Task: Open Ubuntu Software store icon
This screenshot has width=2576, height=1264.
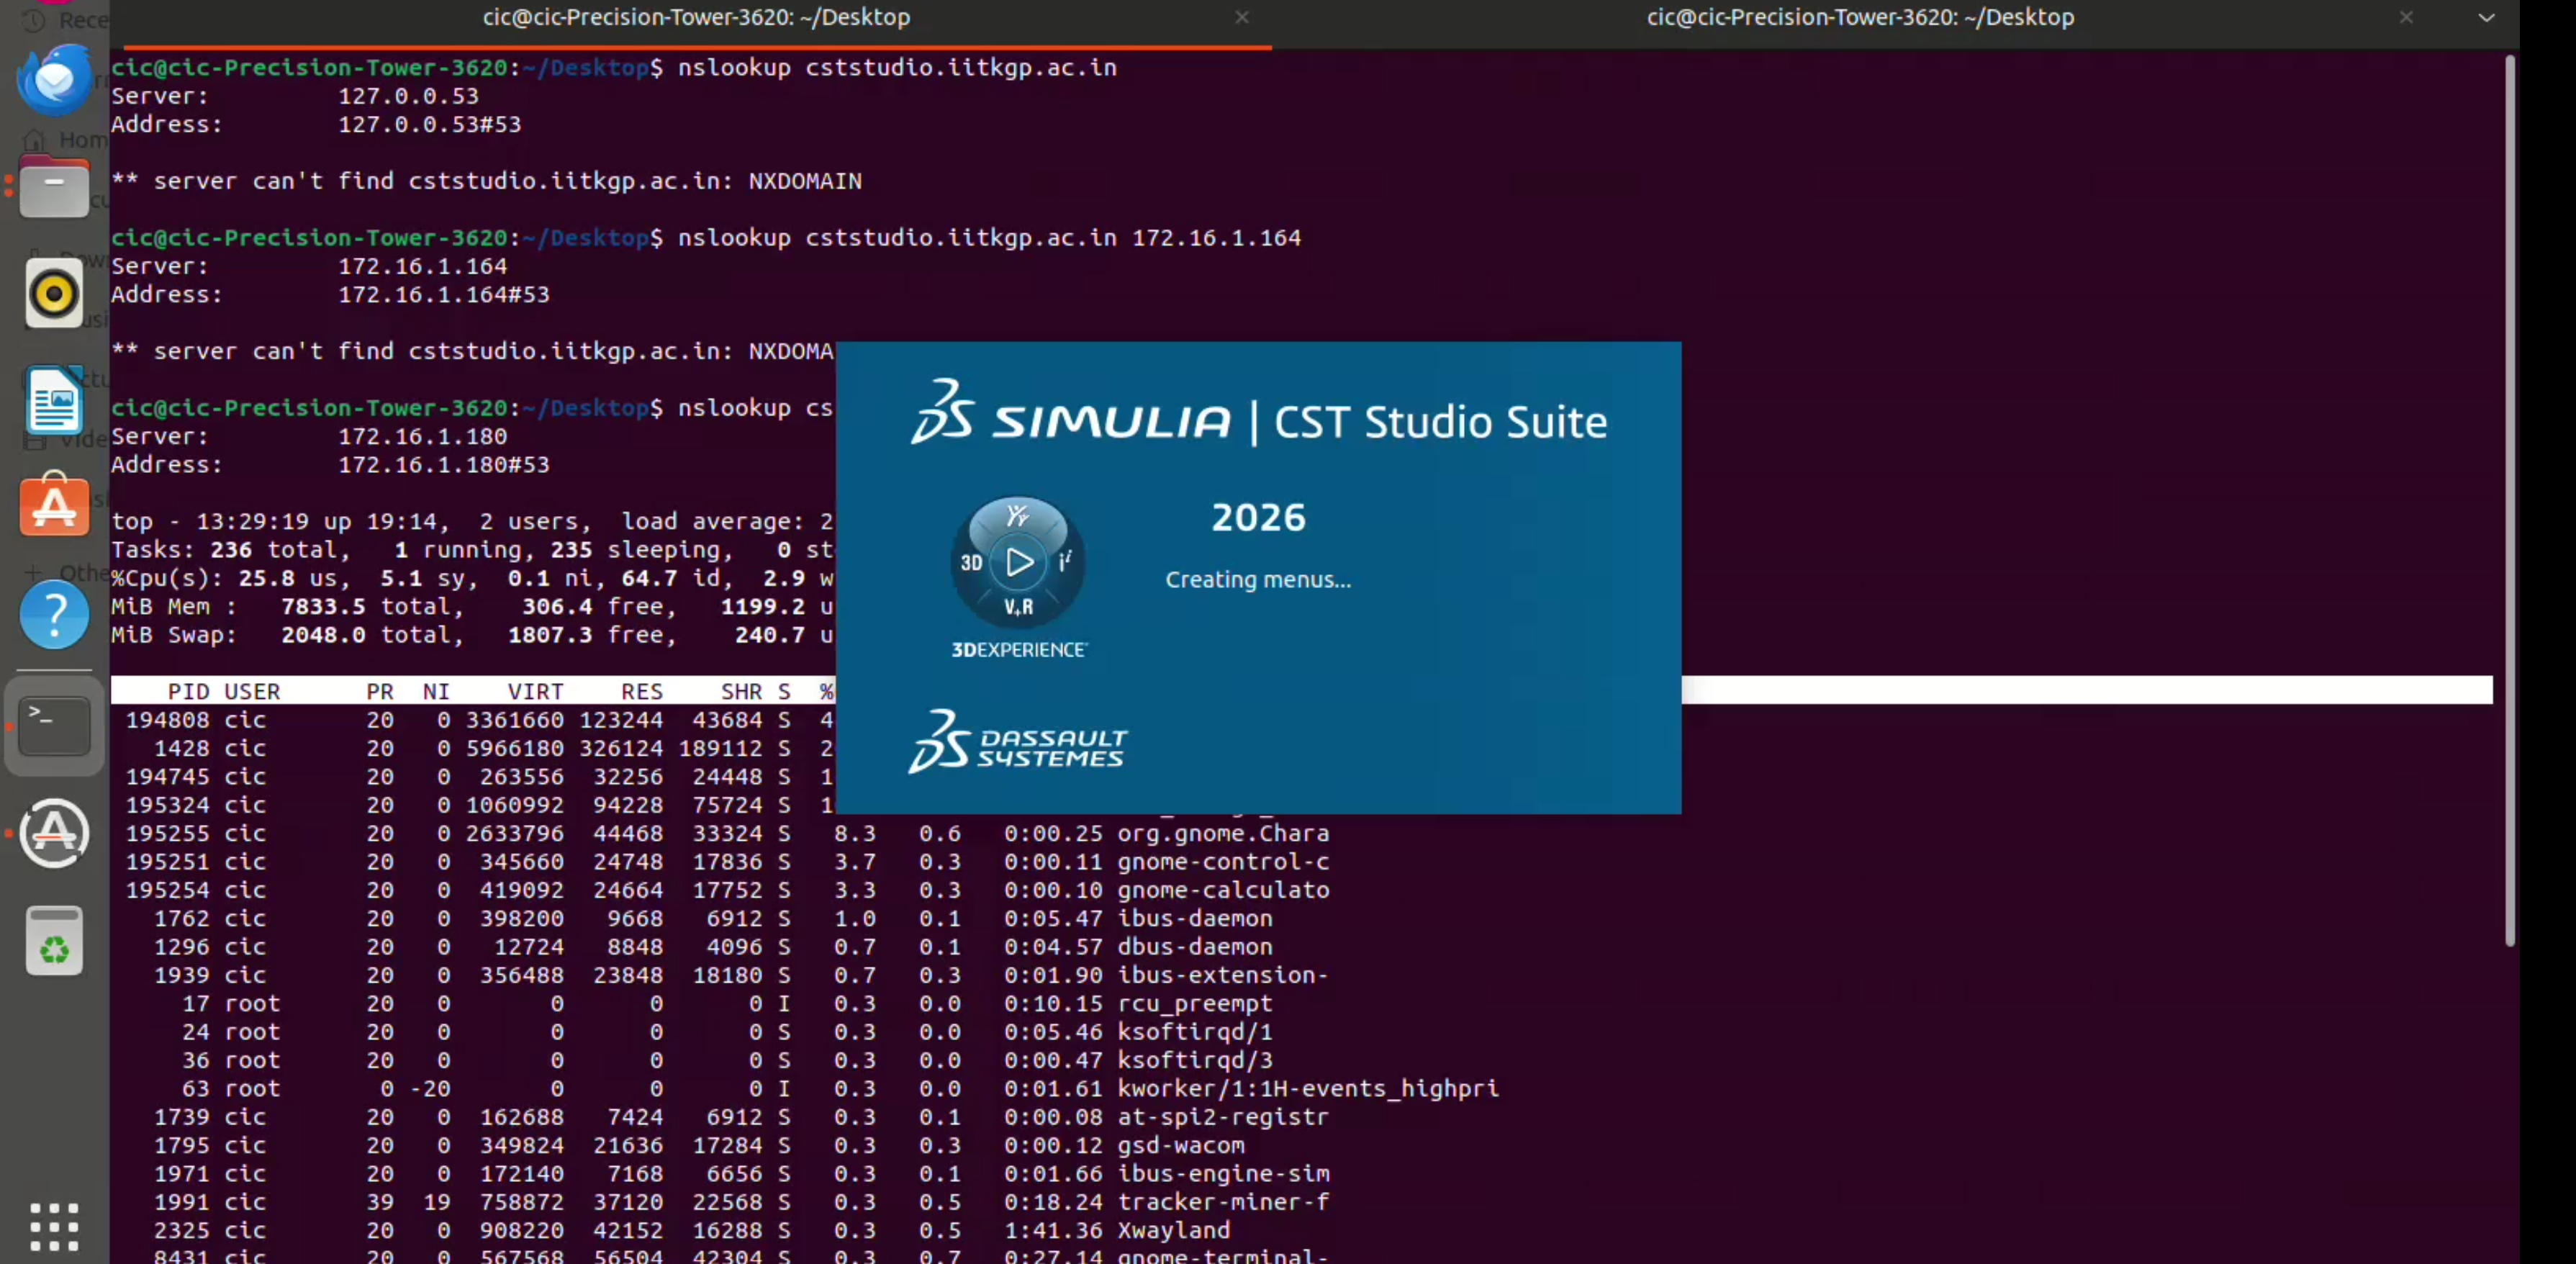Action: [54, 506]
